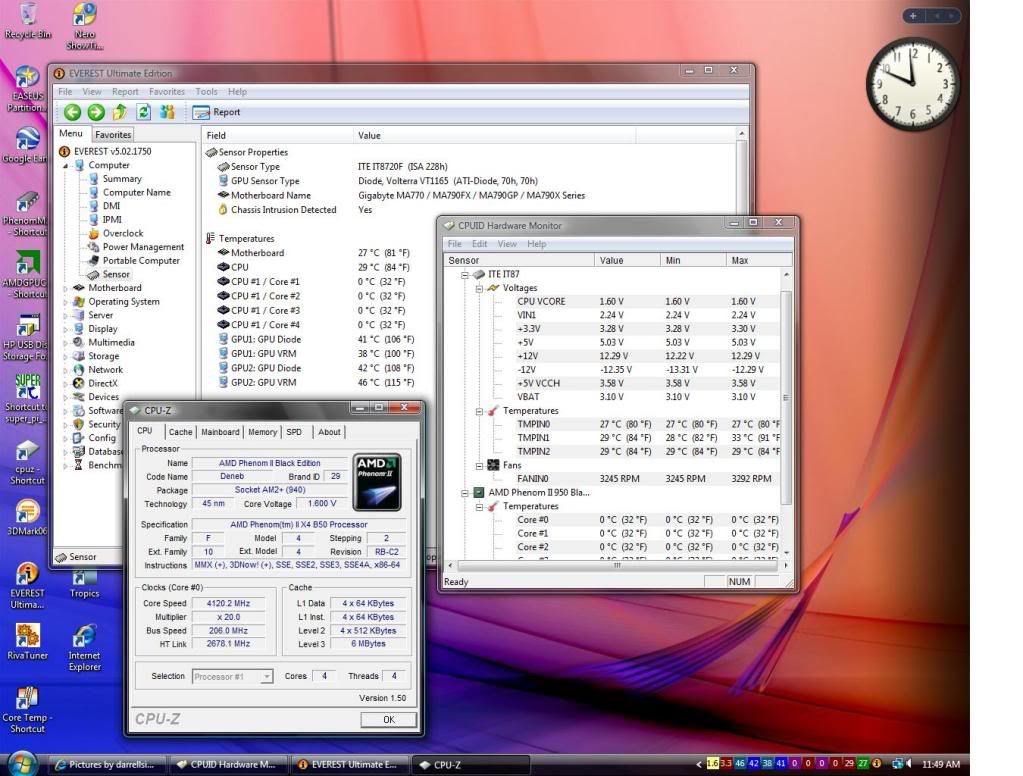Click the taskbar clock showing 11:49 AM
1023x776 pixels.
940,764
